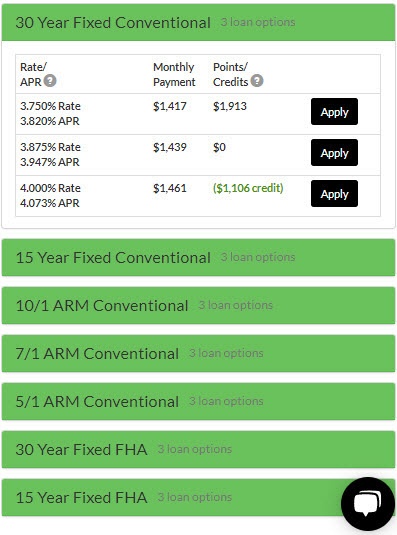Viewport: 397px width, 535px height.
Task: Click the 3.820% APR text
Action: coord(50,121)
